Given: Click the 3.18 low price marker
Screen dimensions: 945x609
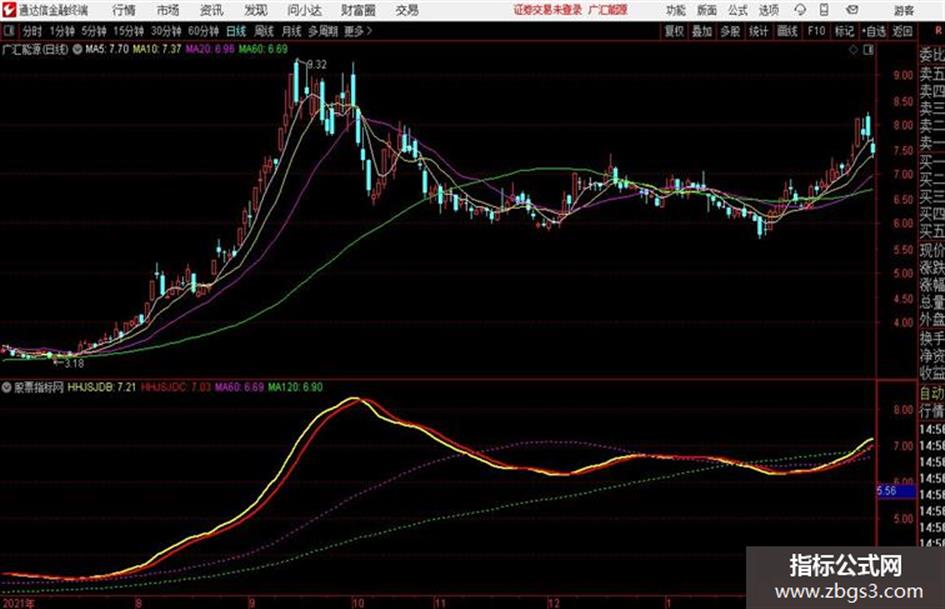Looking at the screenshot, I should click(x=73, y=364).
